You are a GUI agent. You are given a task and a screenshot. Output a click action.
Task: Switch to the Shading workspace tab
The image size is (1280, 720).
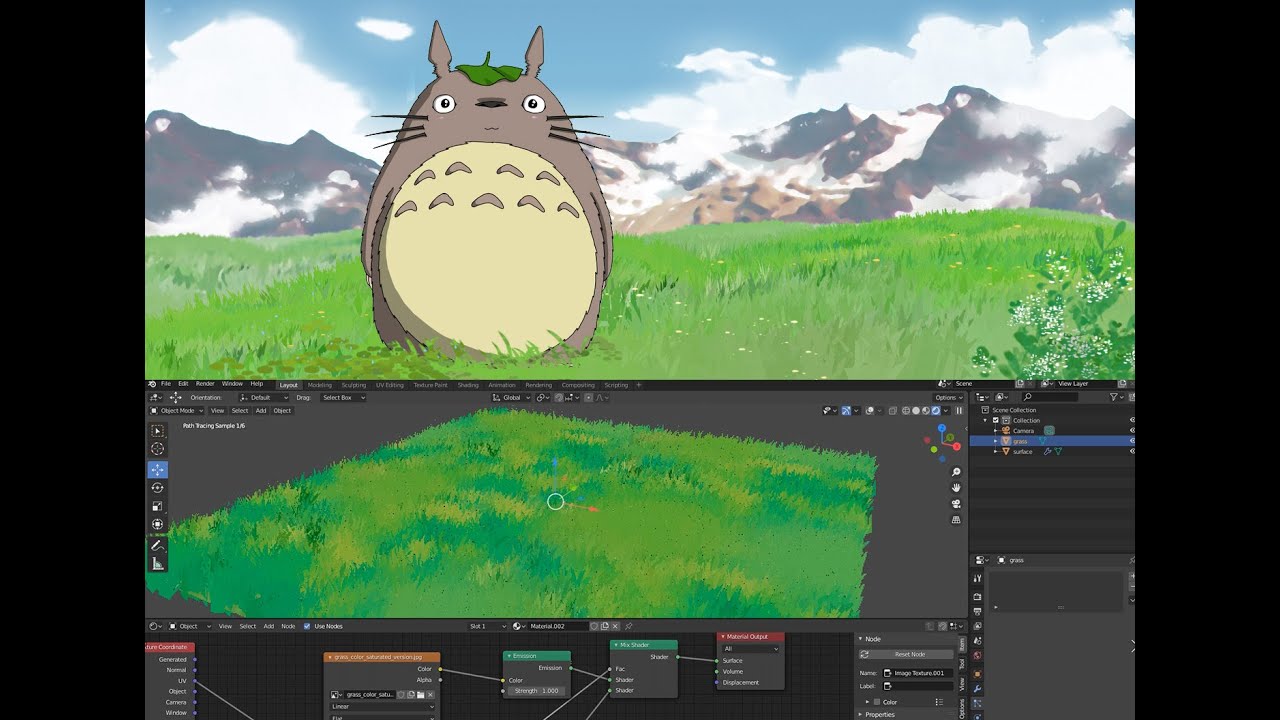pos(468,385)
